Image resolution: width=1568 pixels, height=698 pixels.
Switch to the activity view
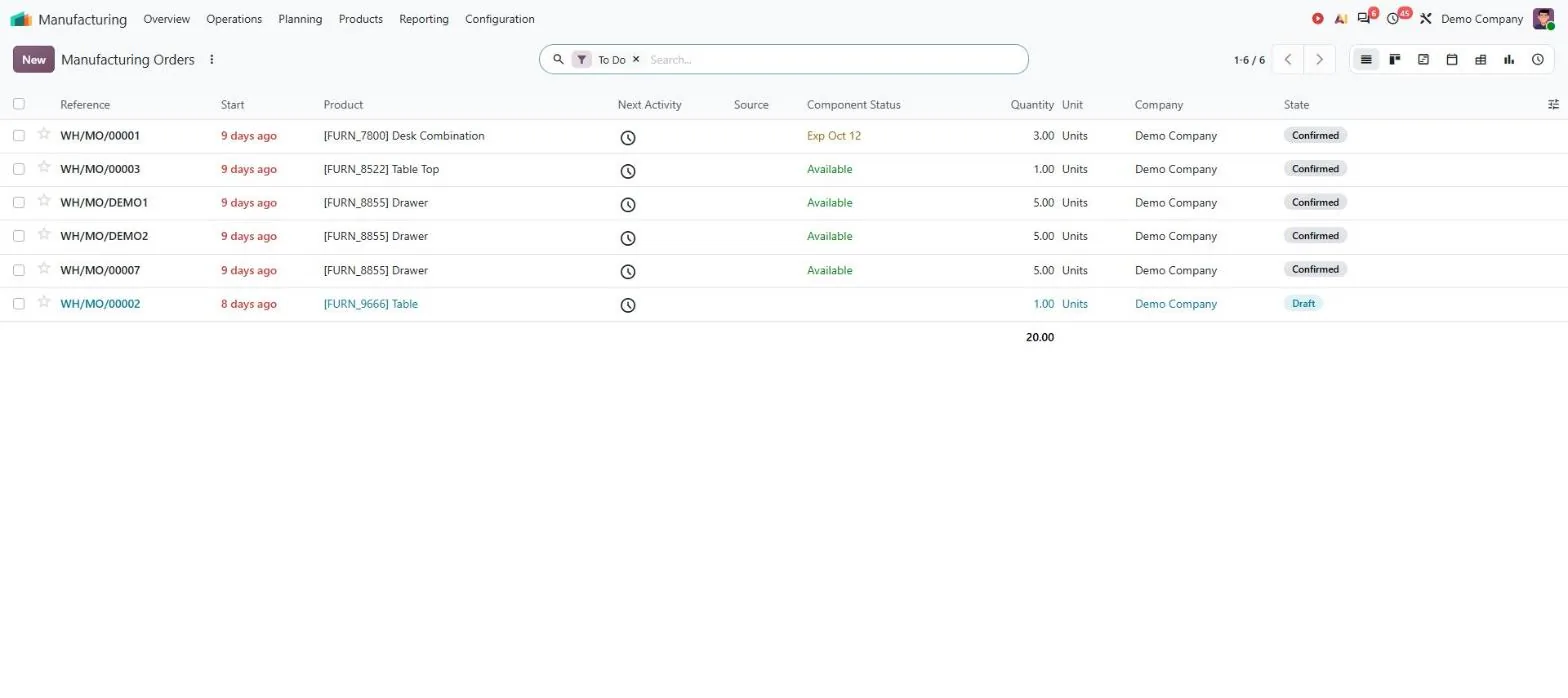1538,60
